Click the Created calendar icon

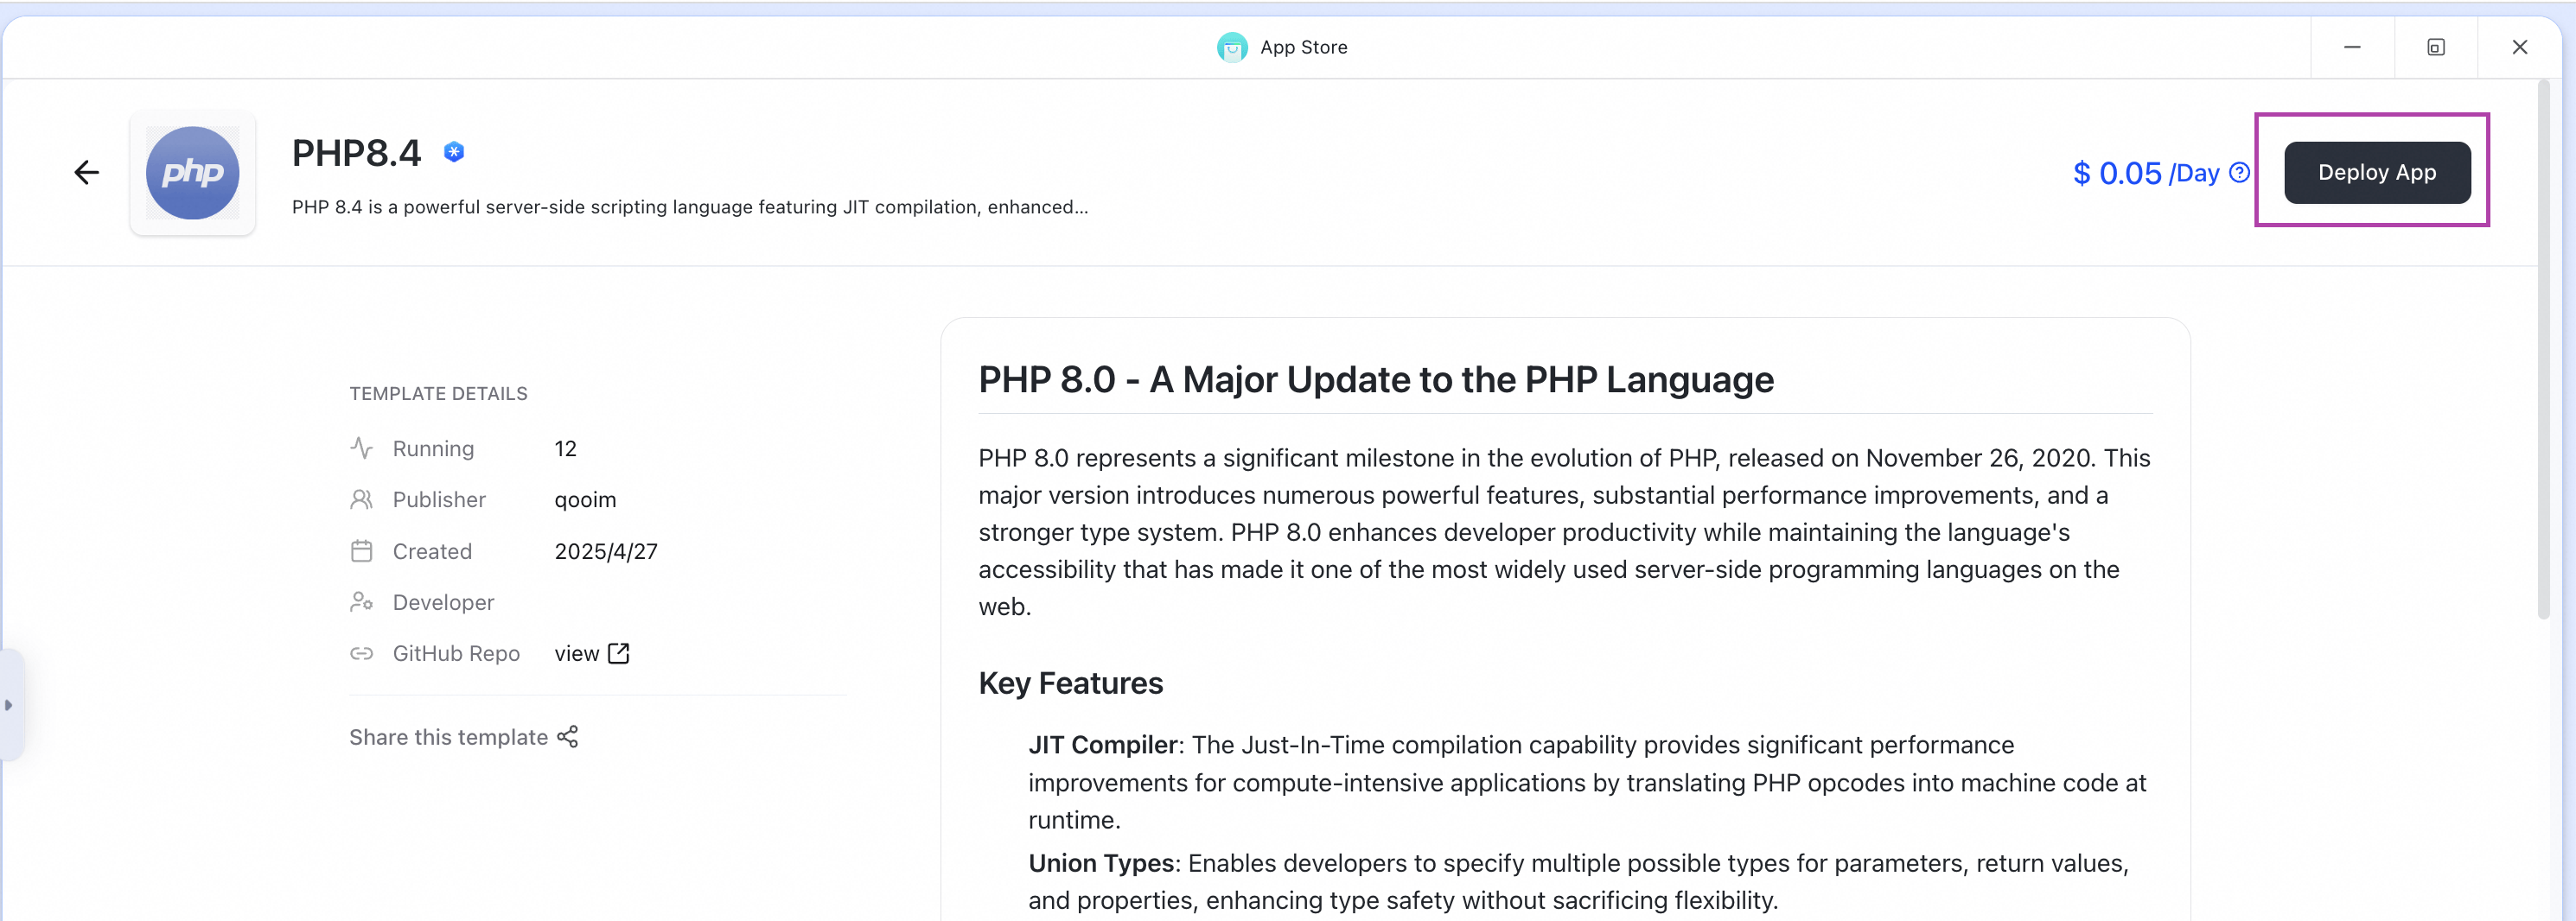[x=361, y=551]
